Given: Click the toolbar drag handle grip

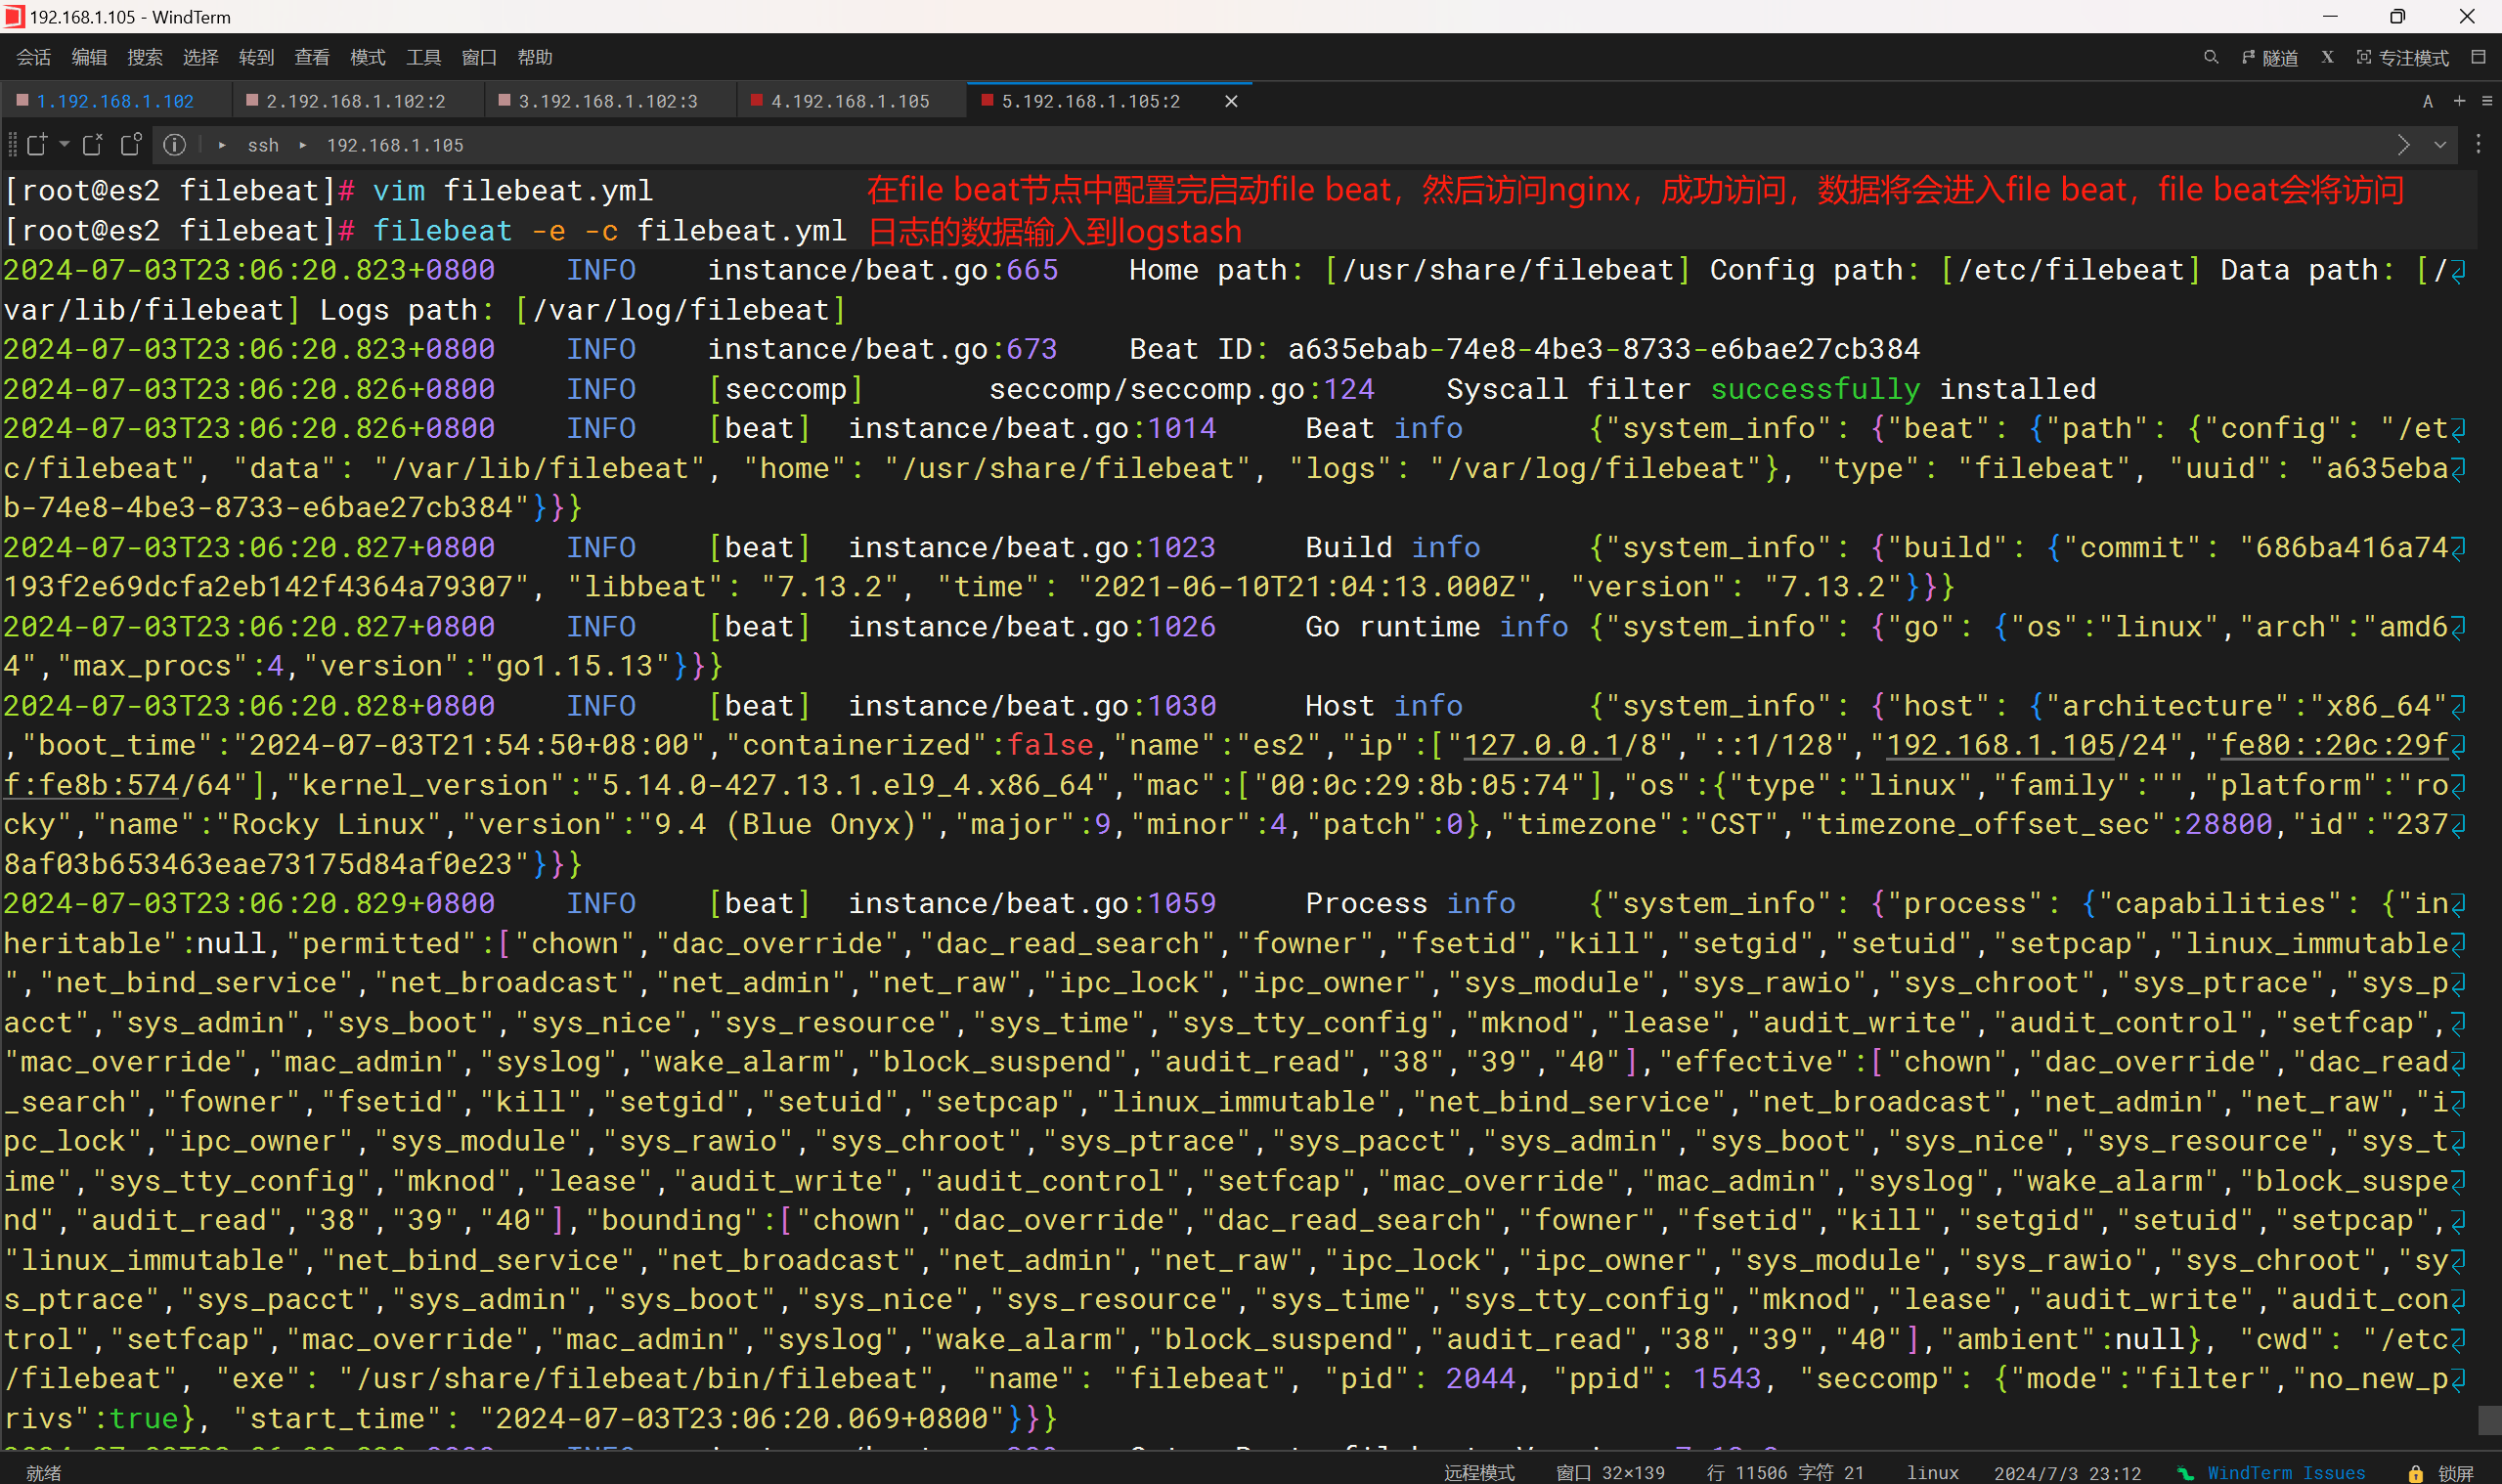Looking at the screenshot, I should click(12, 145).
